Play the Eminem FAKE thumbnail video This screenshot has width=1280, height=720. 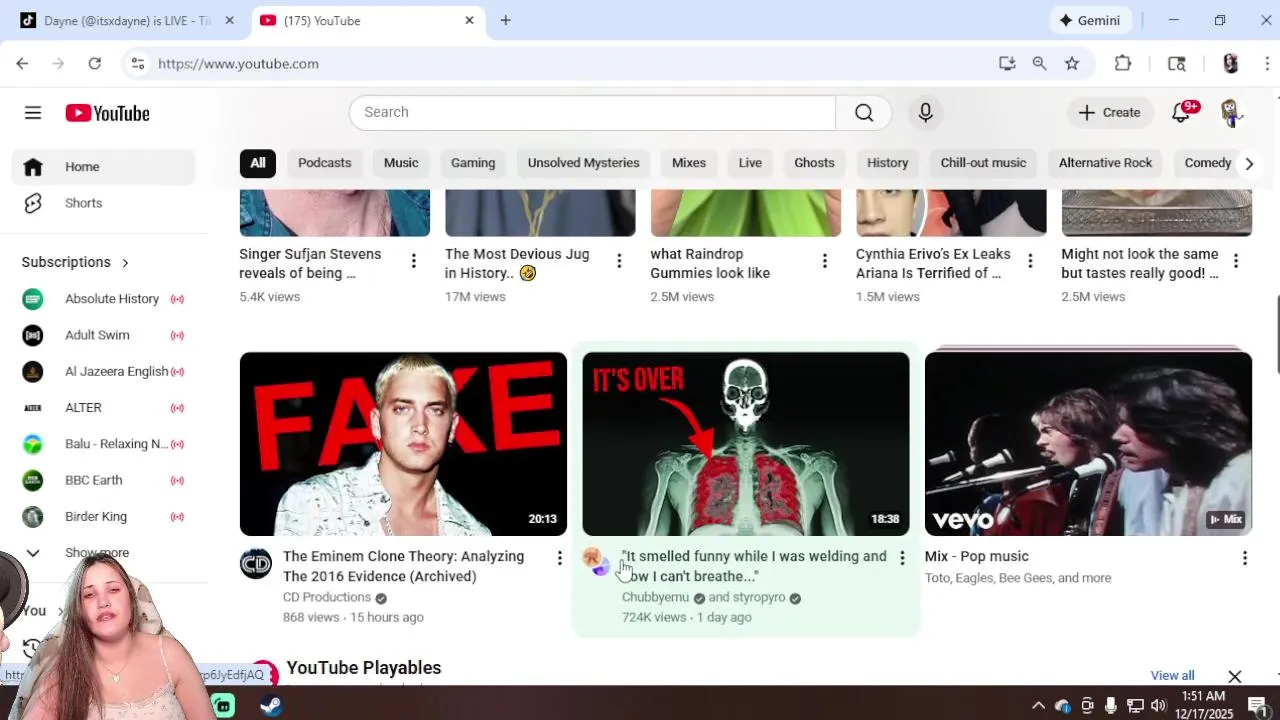coord(403,444)
